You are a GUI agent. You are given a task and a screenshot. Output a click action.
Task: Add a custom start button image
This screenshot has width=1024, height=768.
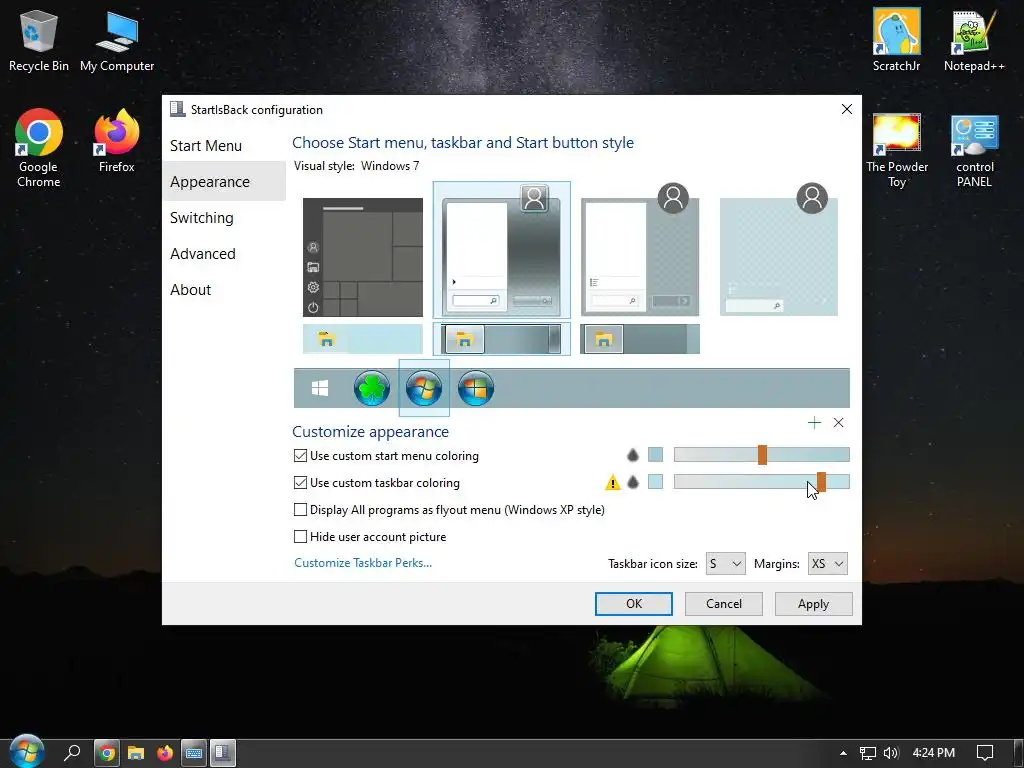pos(814,423)
